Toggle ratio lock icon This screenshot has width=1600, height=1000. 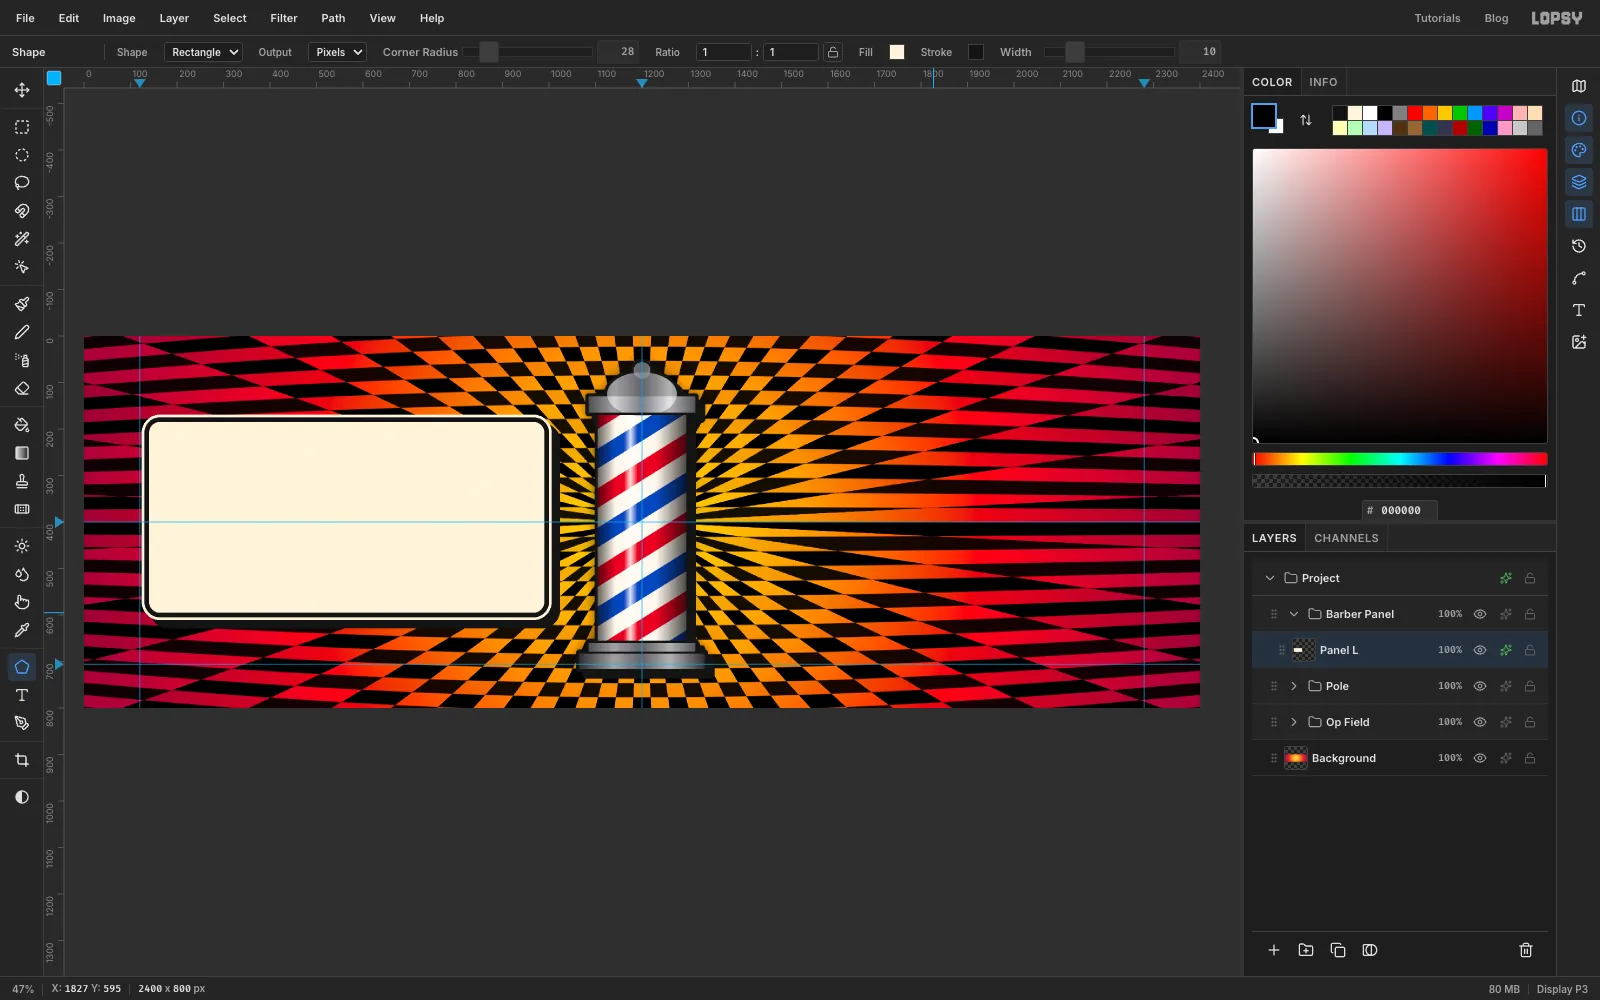point(833,52)
